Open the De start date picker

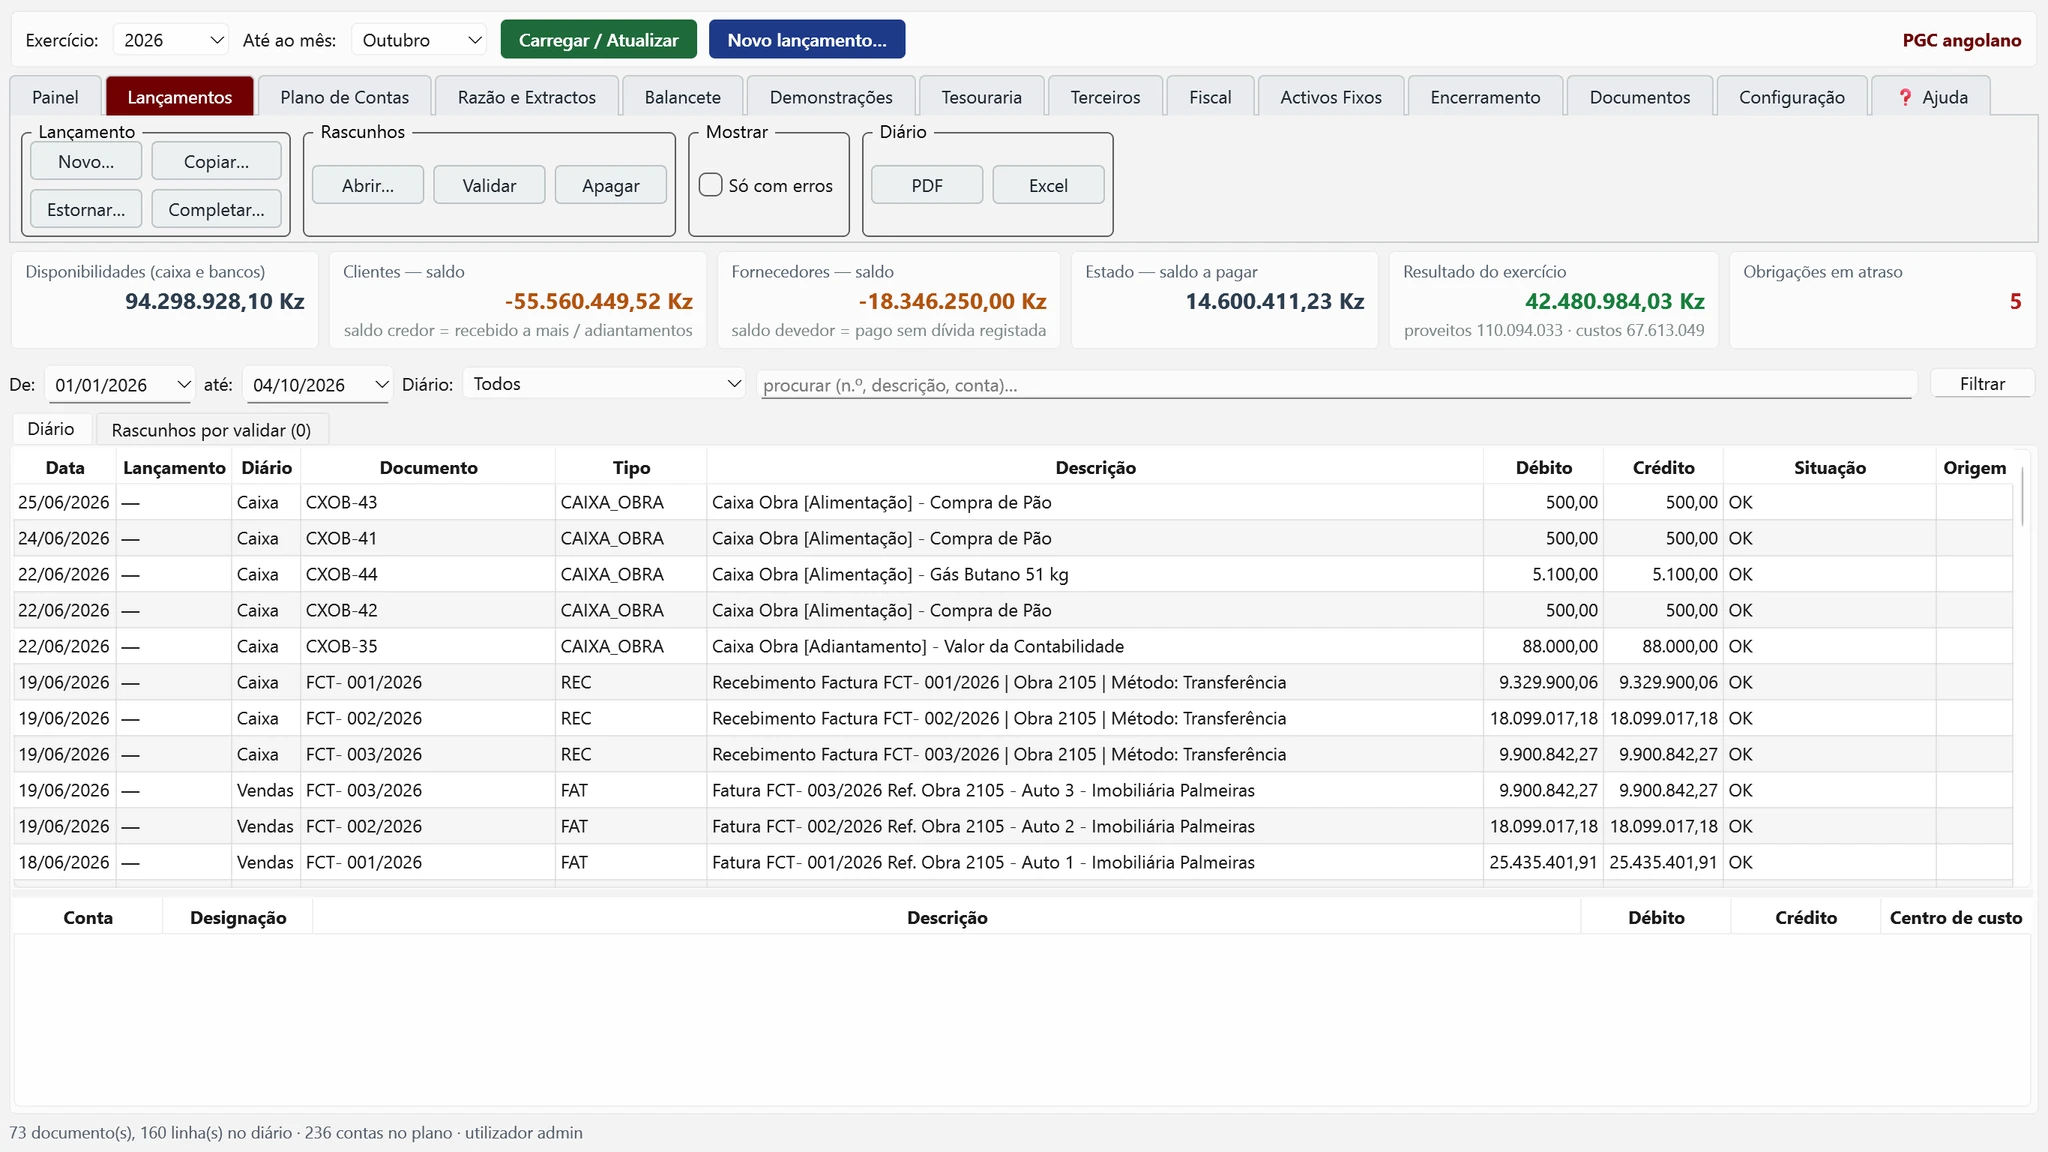(x=119, y=385)
